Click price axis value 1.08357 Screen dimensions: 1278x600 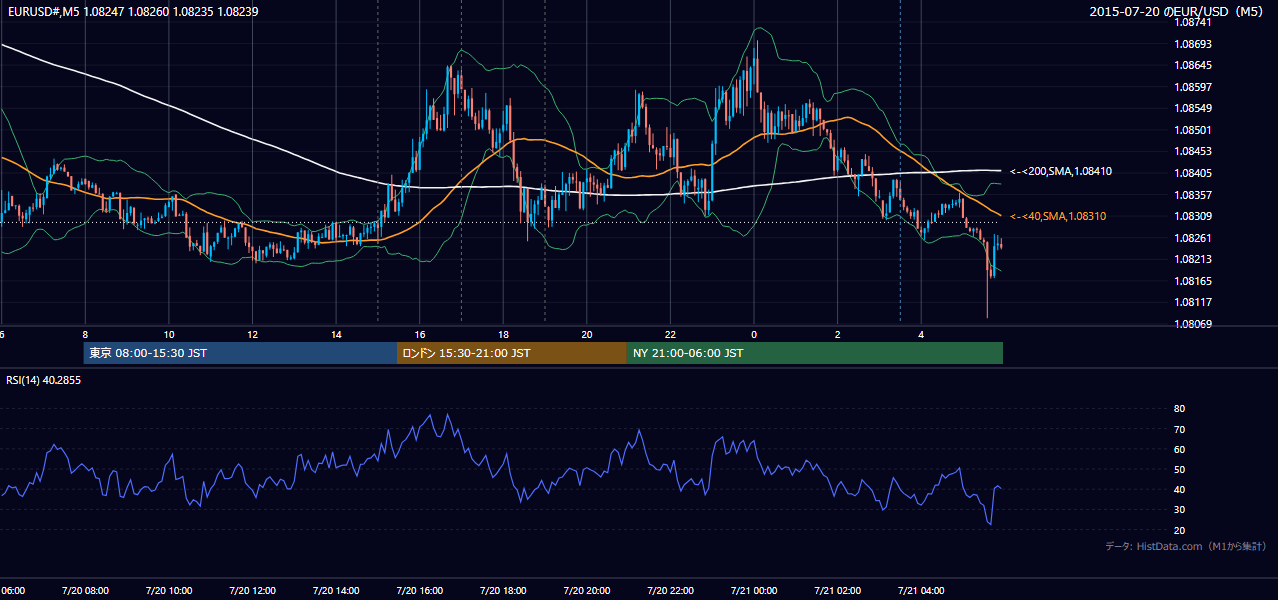[x=1194, y=195]
